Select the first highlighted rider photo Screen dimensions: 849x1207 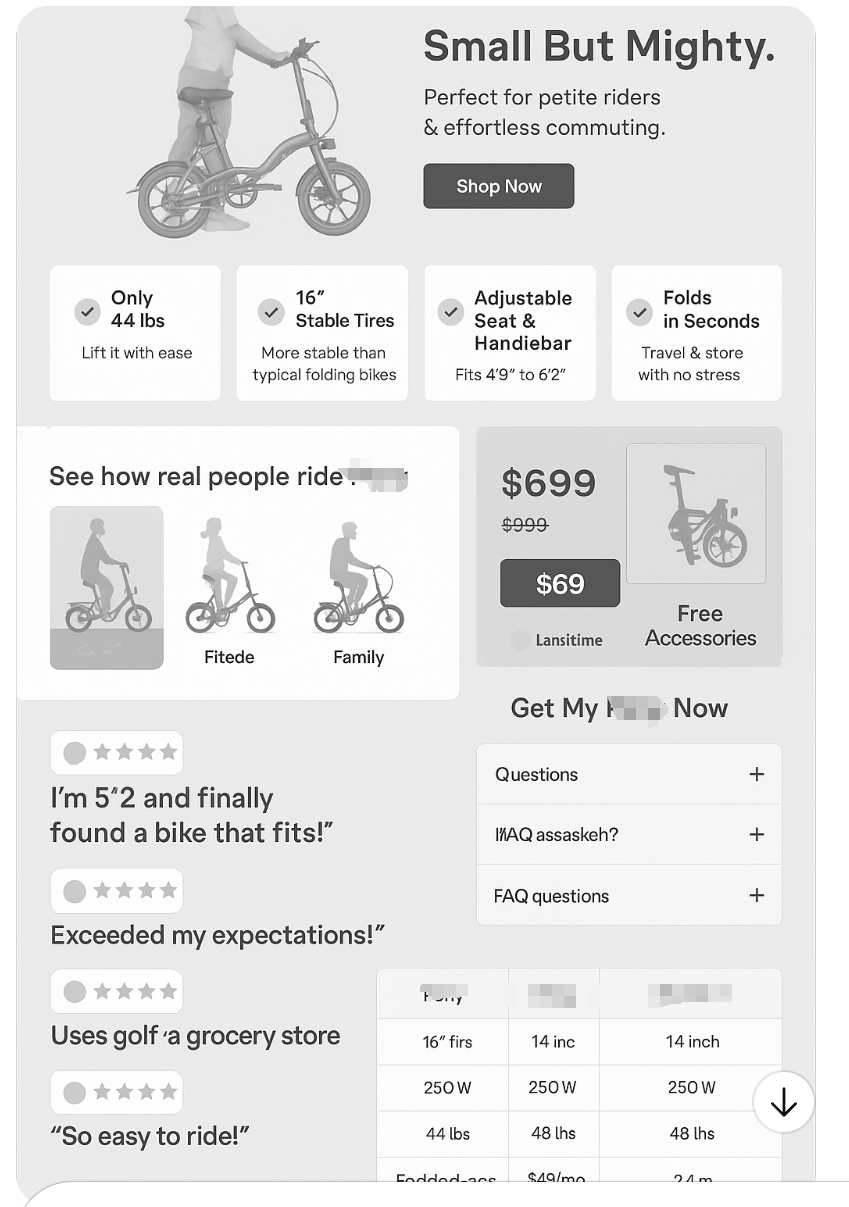click(x=107, y=587)
